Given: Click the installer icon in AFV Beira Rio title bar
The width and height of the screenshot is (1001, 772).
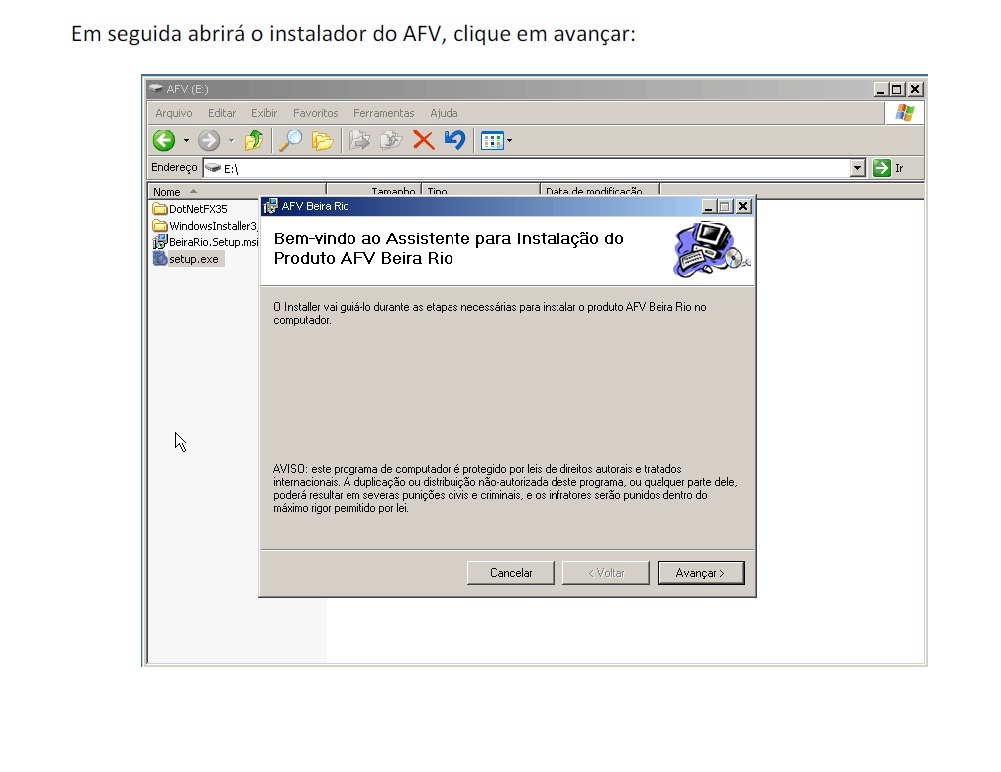Looking at the screenshot, I should pyautogui.click(x=271, y=206).
